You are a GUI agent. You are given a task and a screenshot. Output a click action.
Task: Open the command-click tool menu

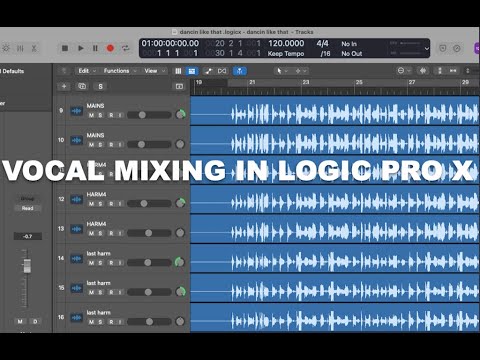[301, 71]
